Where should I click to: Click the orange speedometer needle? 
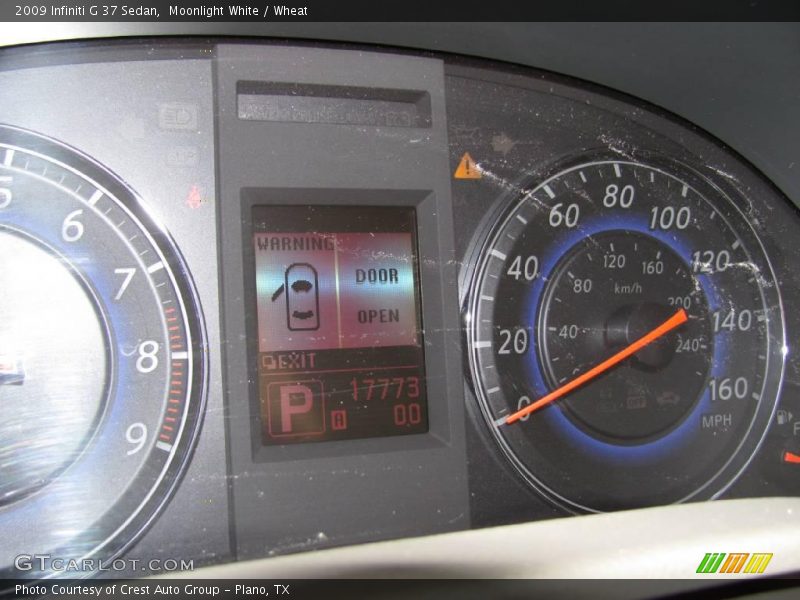pos(597,366)
